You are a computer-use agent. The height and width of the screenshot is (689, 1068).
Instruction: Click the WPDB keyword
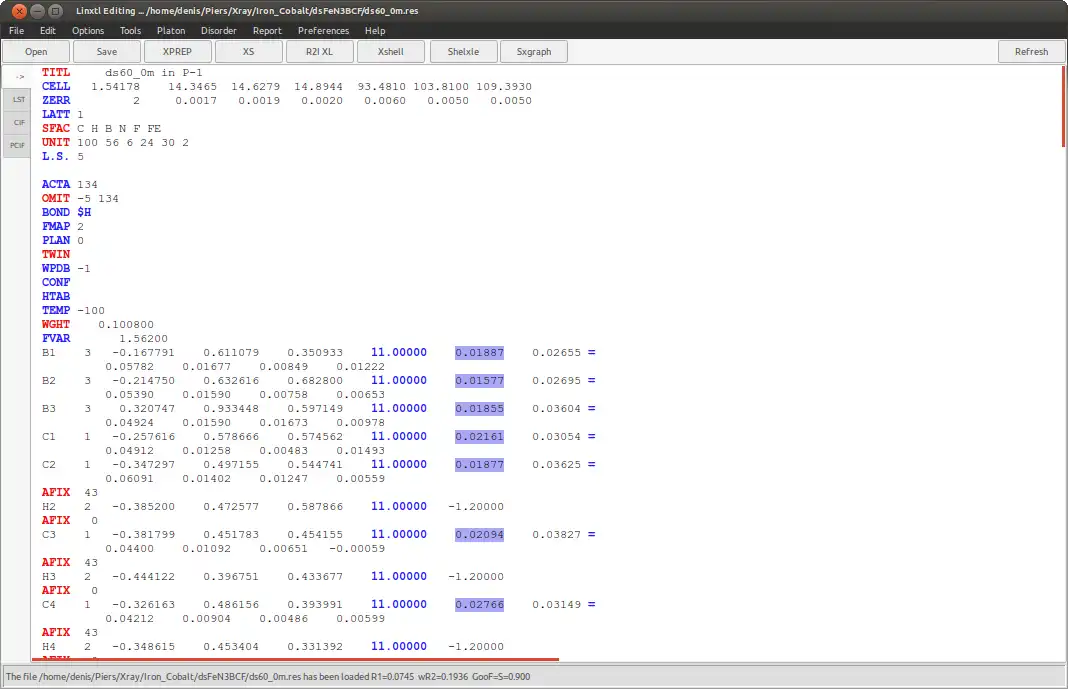(x=56, y=268)
